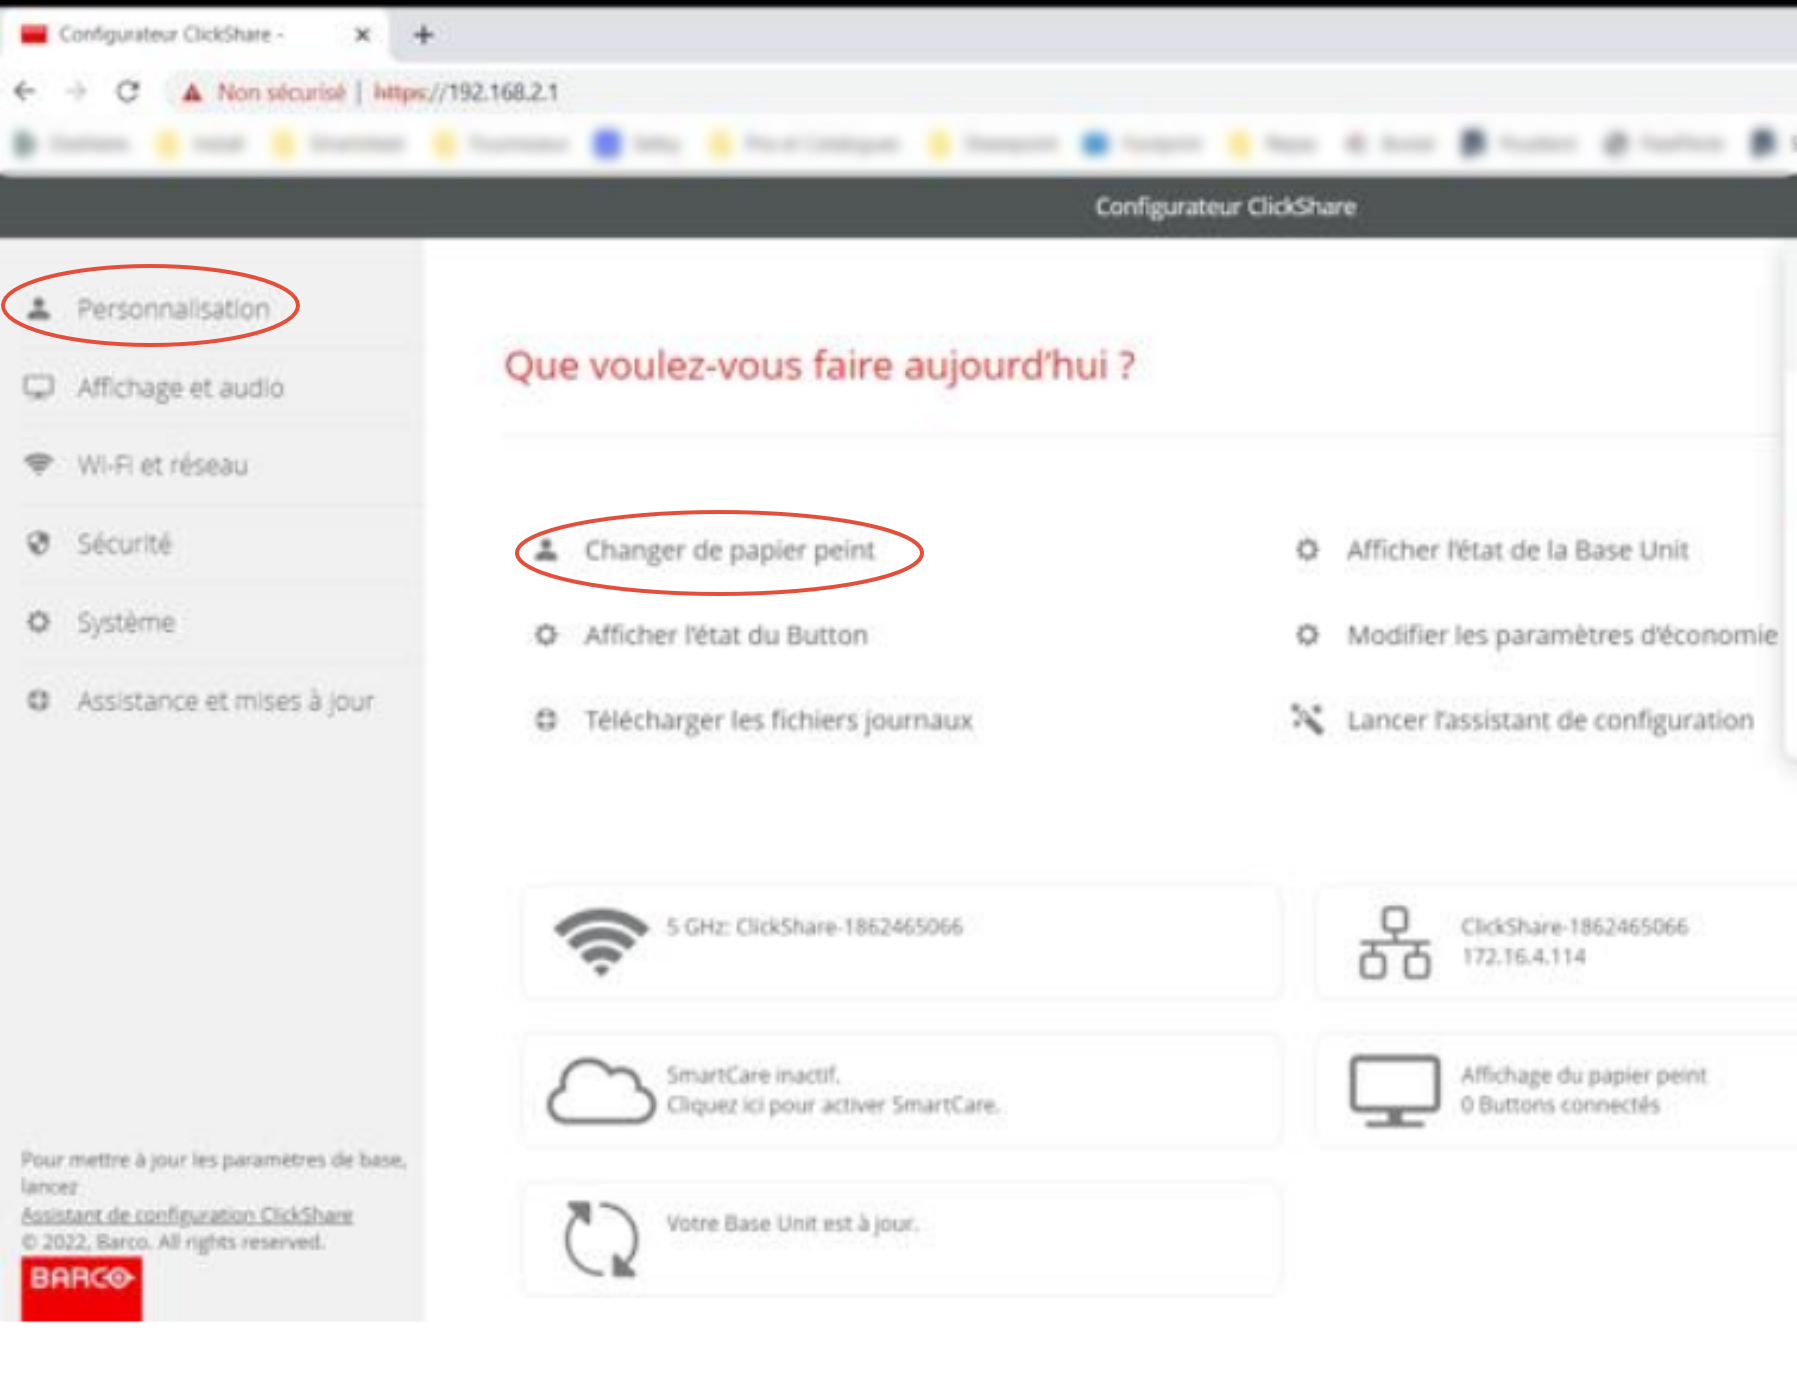Click the gear icon beside Système
This screenshot has height=1381, width=1797.
38,621
